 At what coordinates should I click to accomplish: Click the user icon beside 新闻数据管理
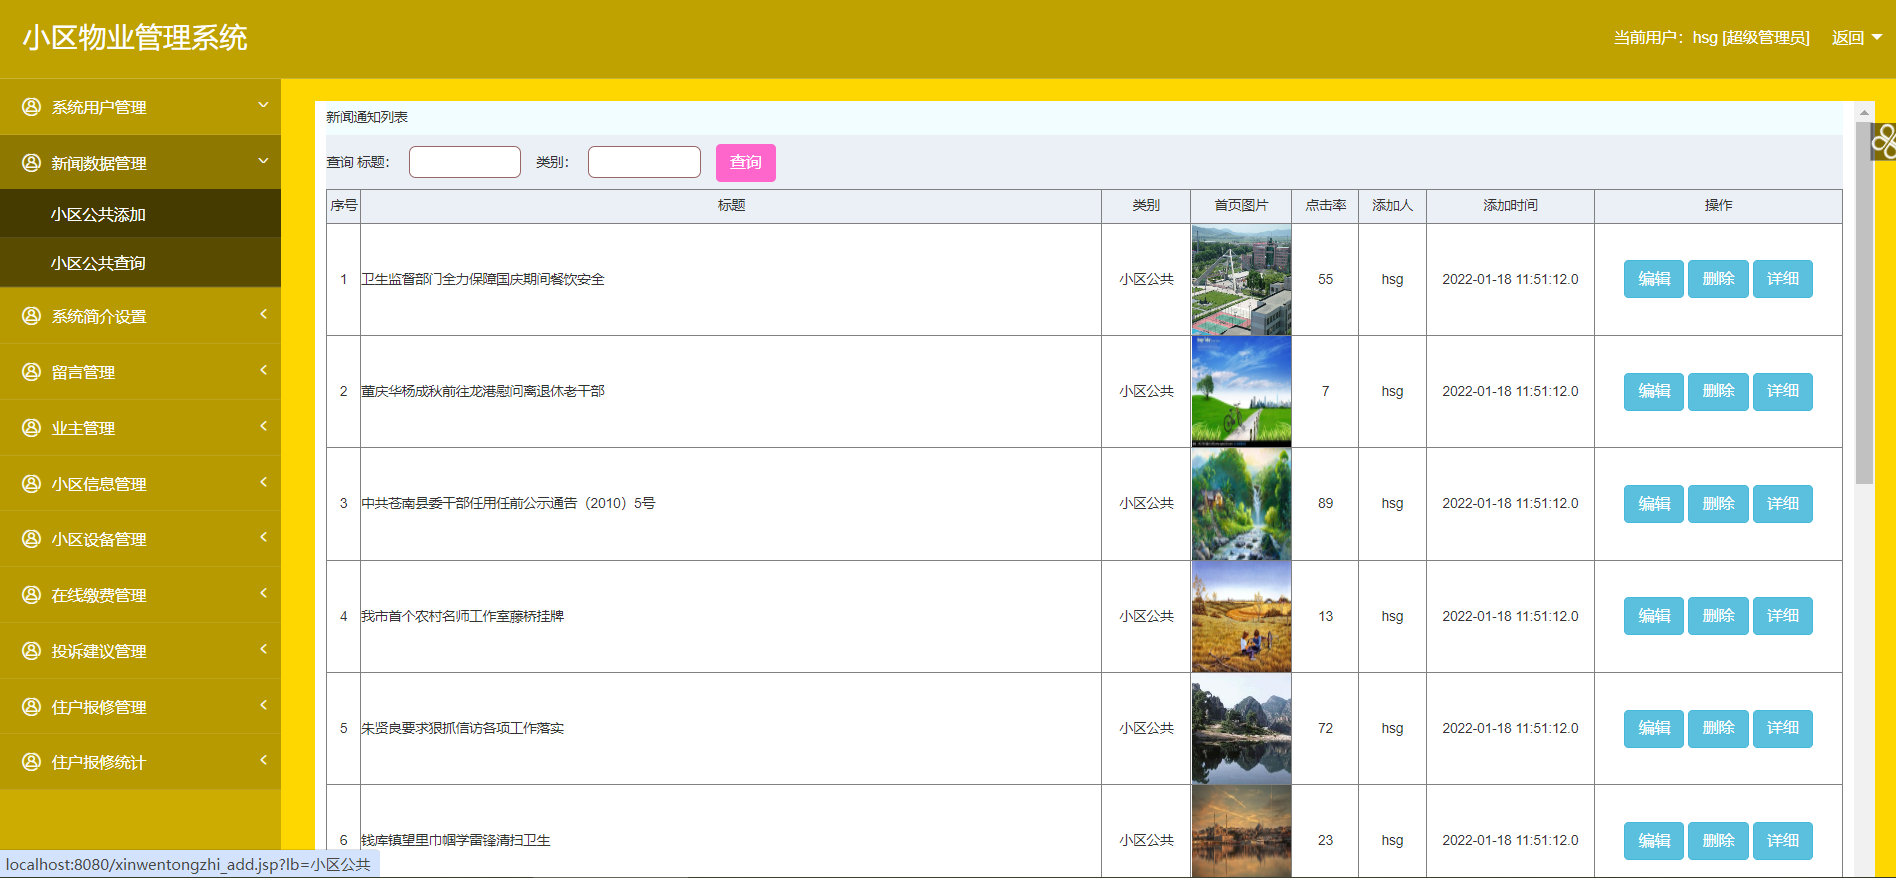[x=32, y=162]
